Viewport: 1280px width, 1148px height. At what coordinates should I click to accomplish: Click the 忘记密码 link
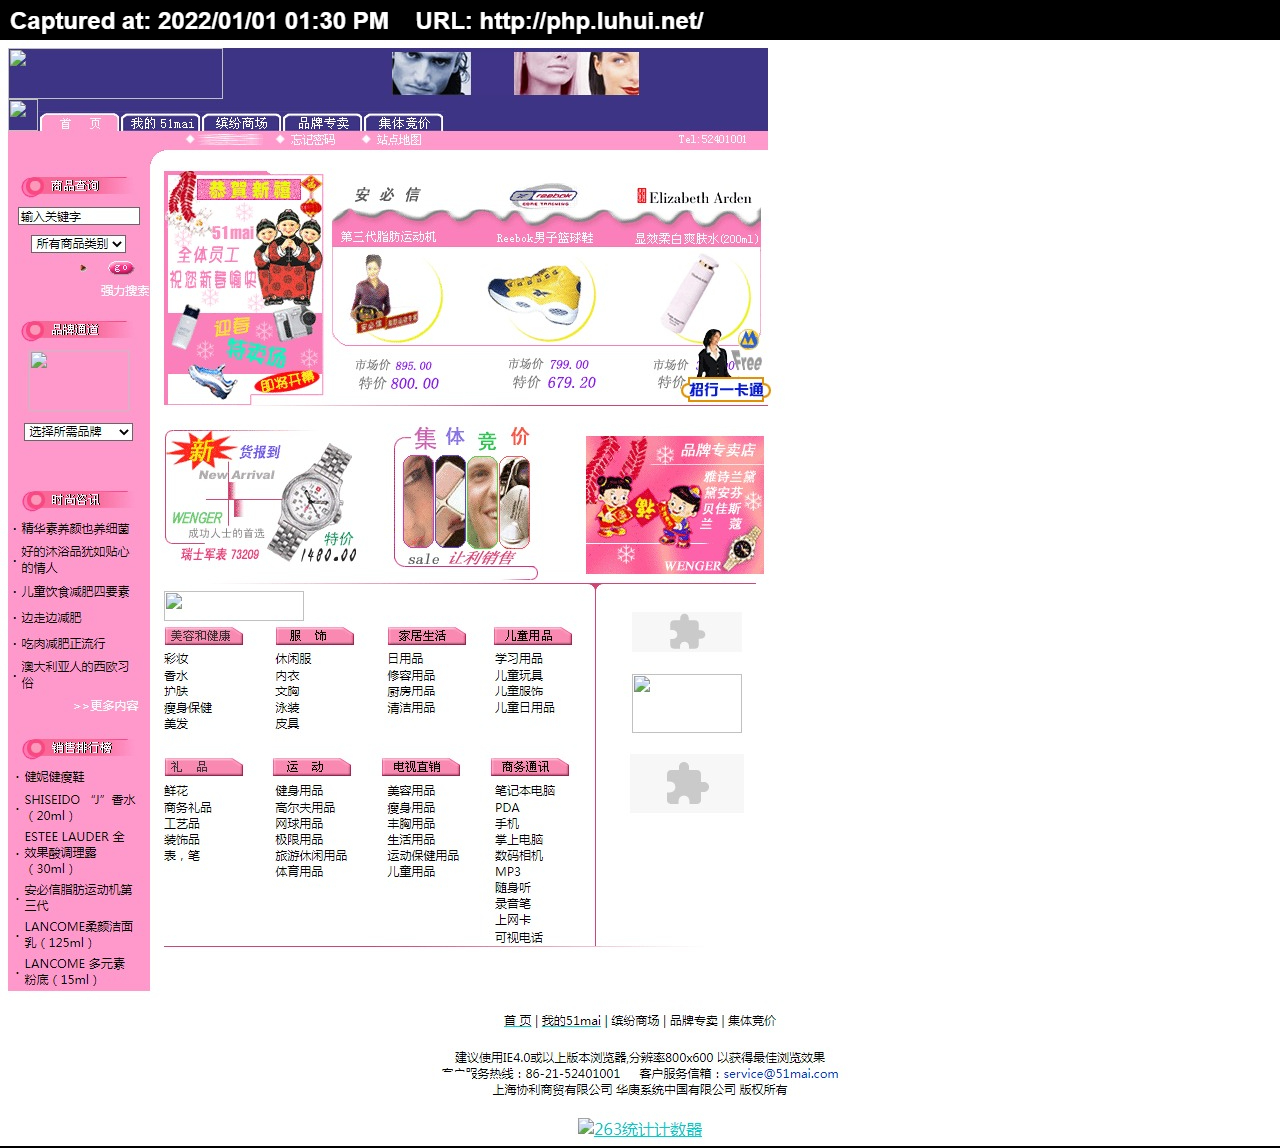tap(313, 140)
